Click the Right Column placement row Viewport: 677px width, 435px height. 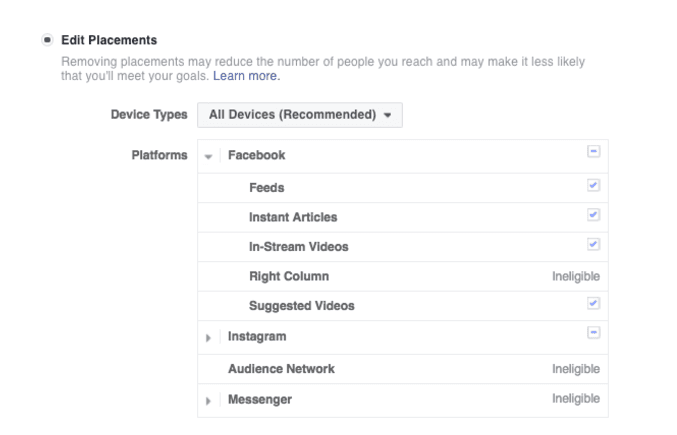pyautogui.click(x=288, y=275)
